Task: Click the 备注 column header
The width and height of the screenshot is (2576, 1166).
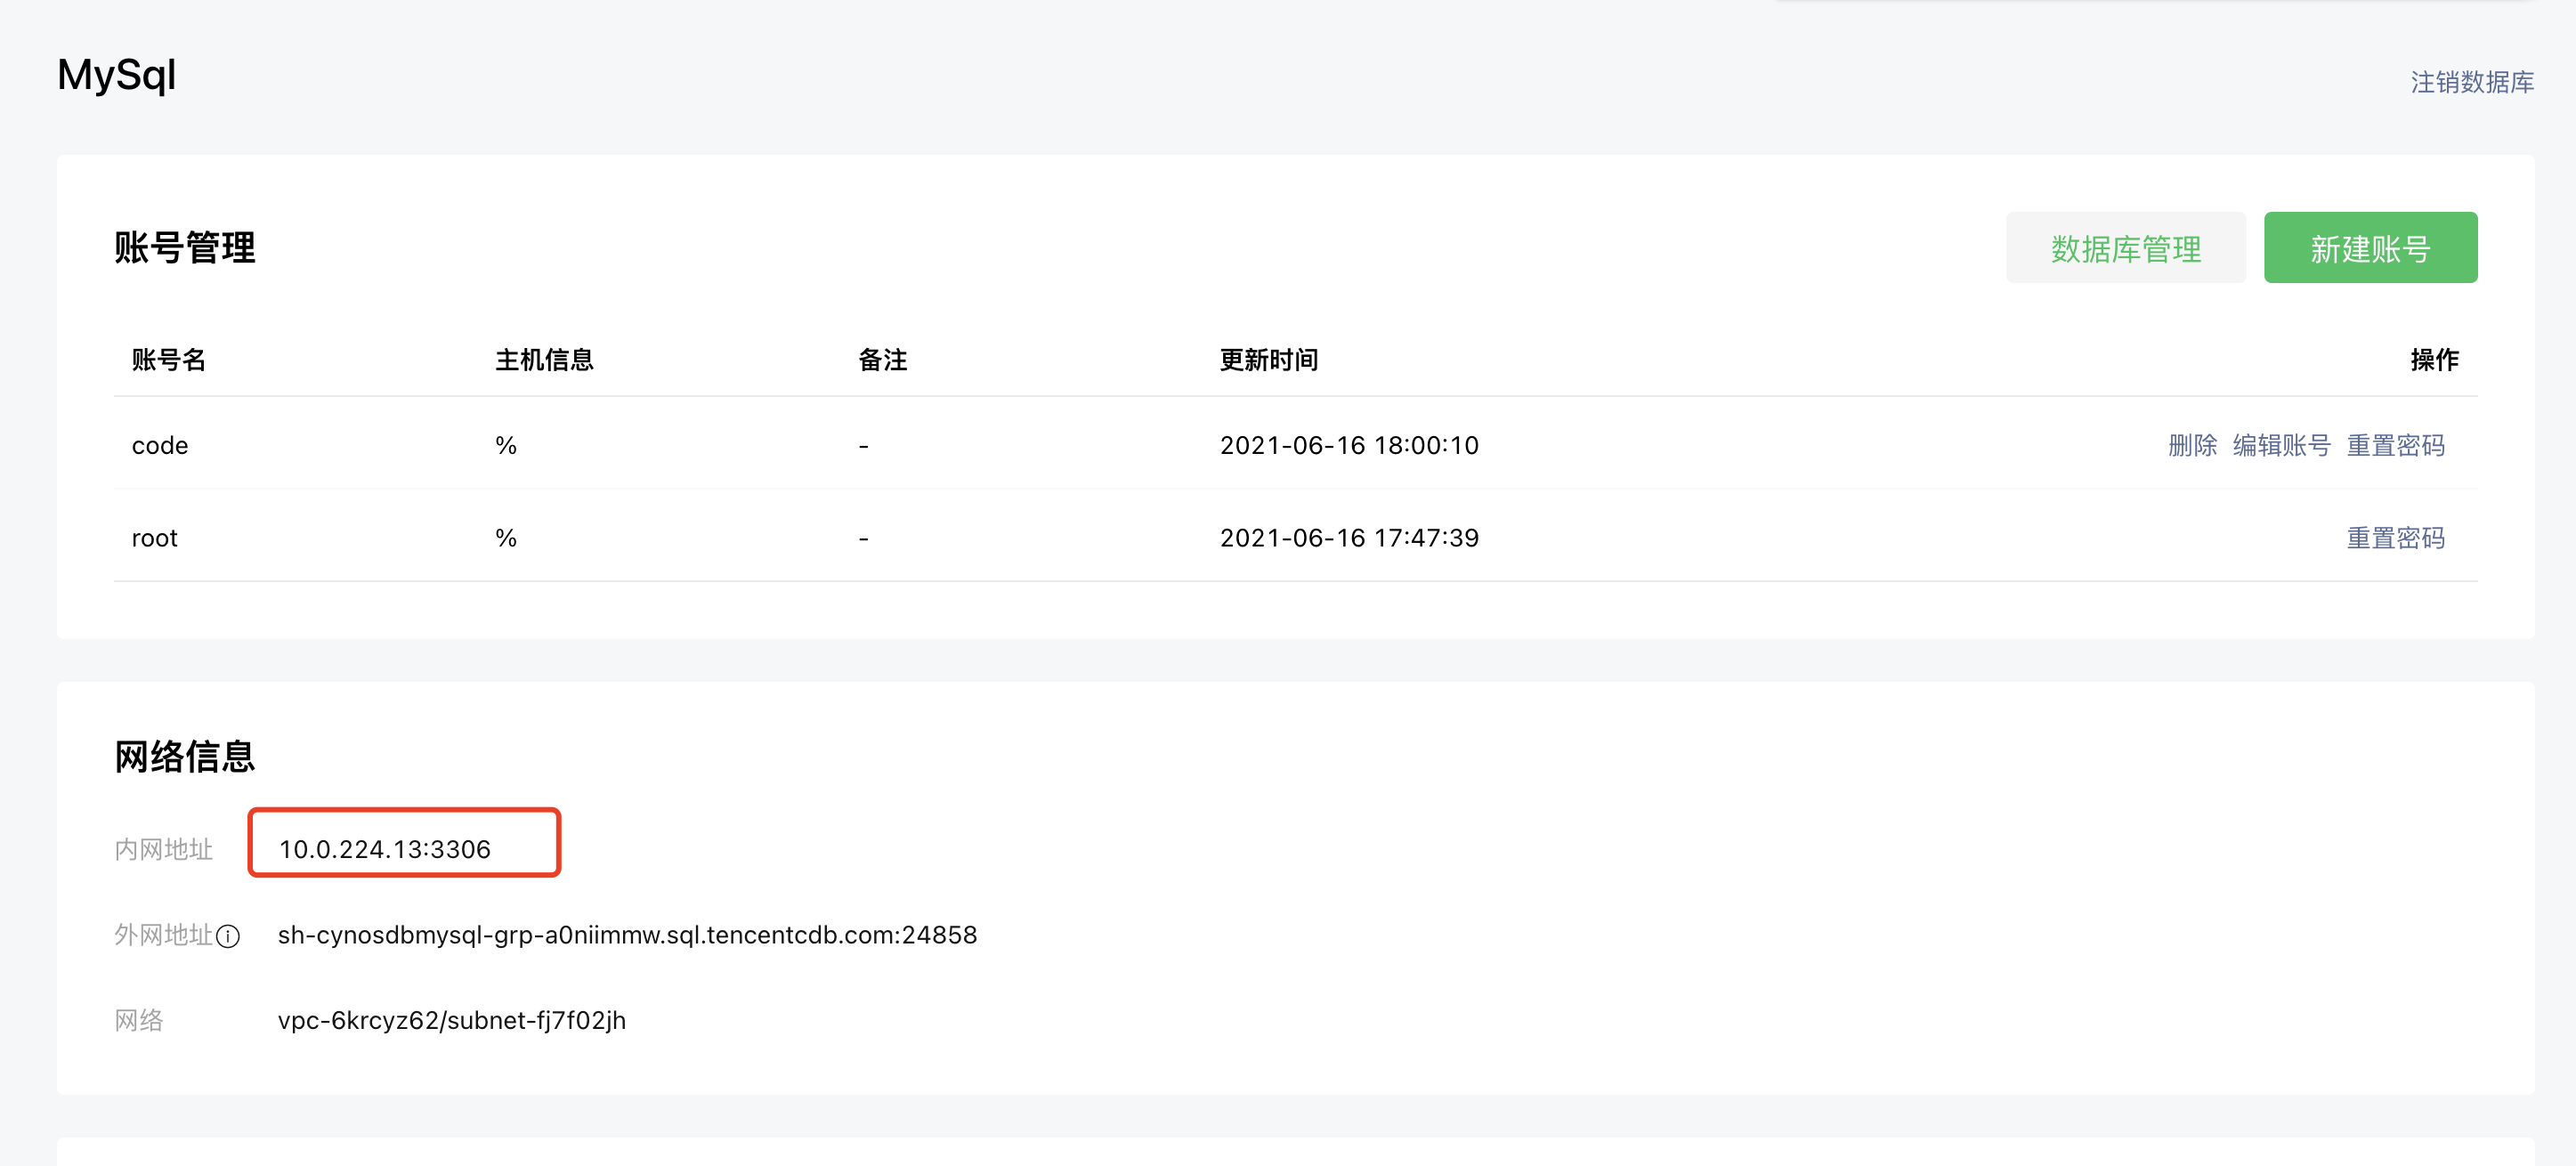Action: [882, 360]
